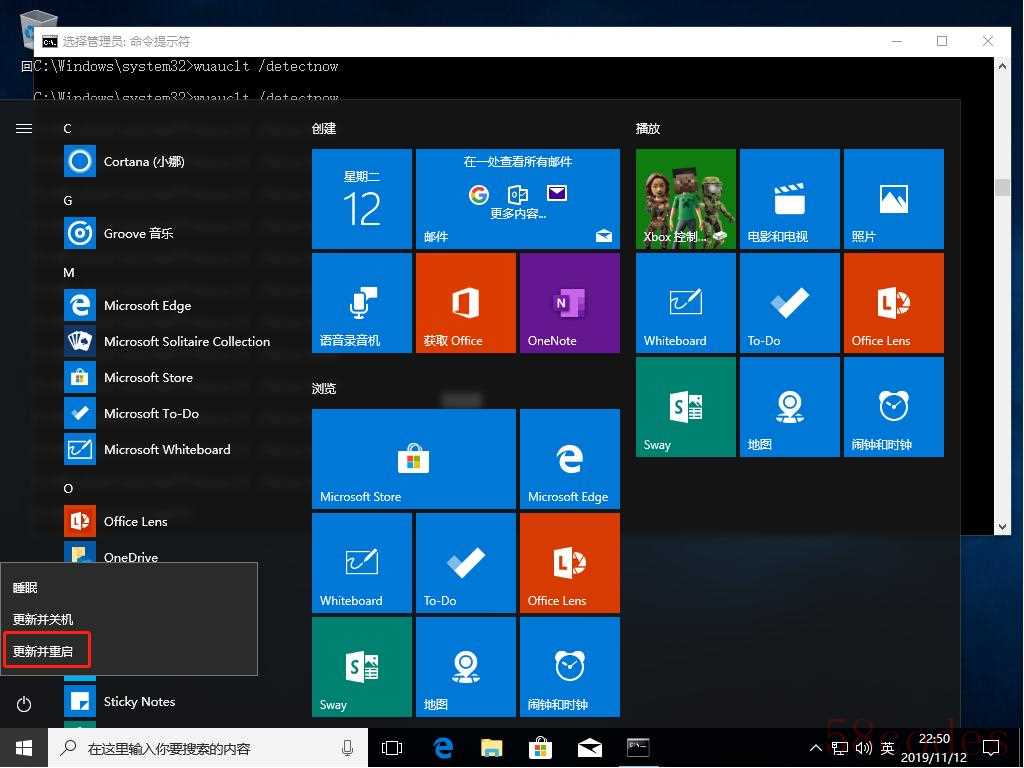The width and height of the screenshot is (1024, 768).
Task: Open the Microsoft Edge tile under 浏览
Action: pyautogui.click(x=569, y=459)
